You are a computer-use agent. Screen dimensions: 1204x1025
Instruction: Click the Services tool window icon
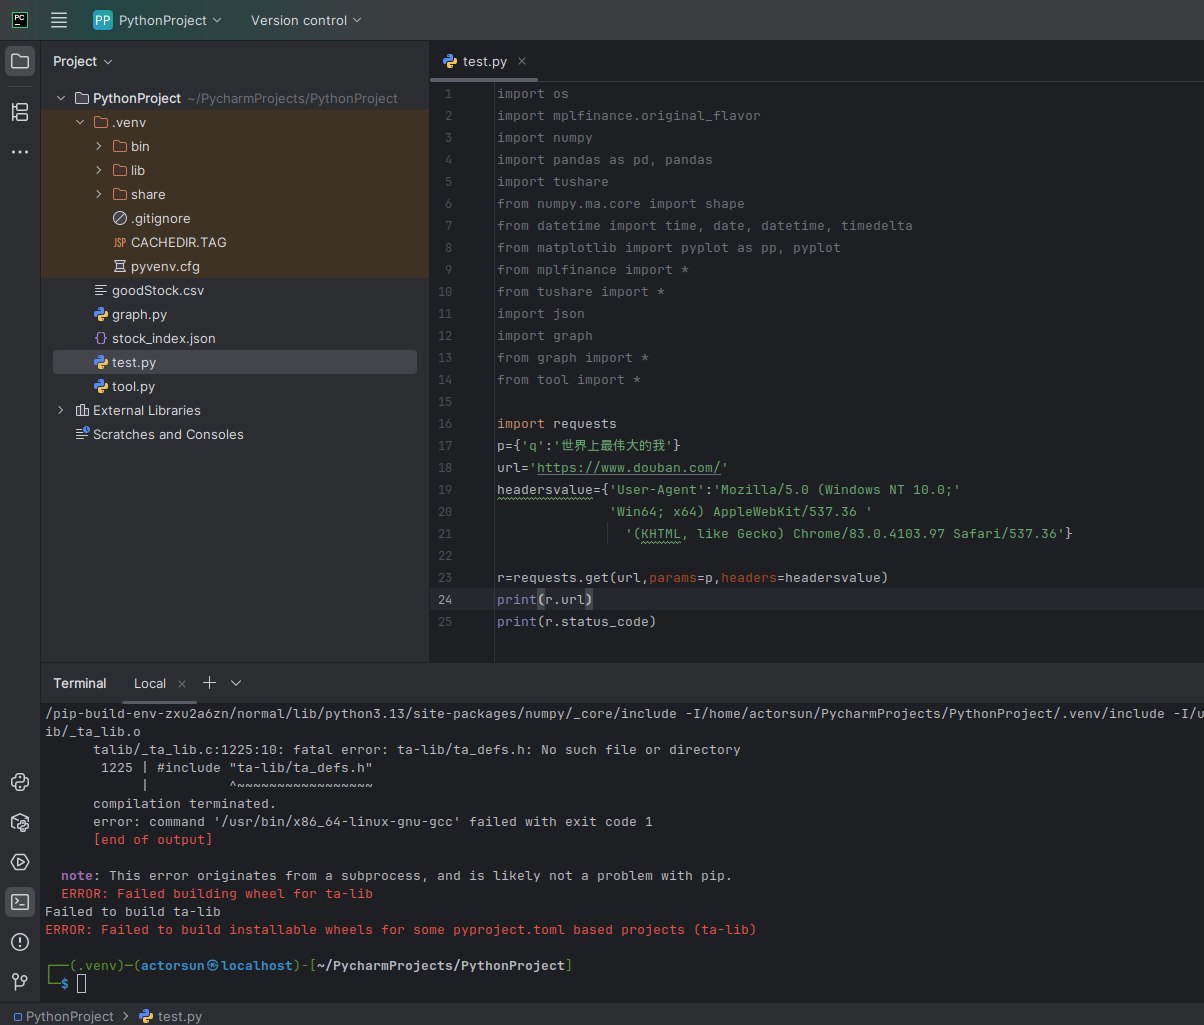(x=20, y=861)
